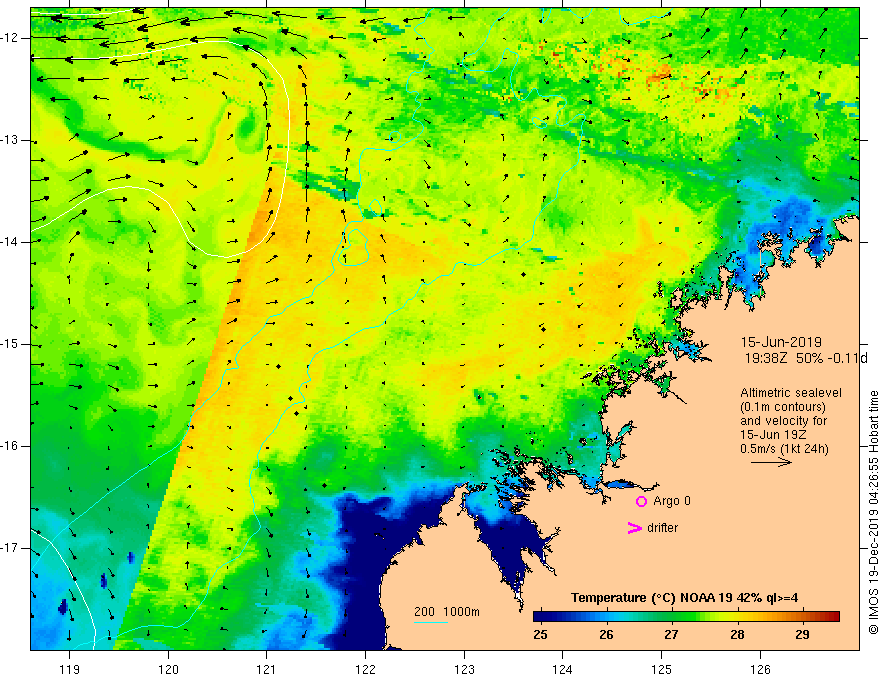Click the dark blue end of color bar near 25
The height and width of the screenshot is (680, 880).
click(x=540, y=617)
